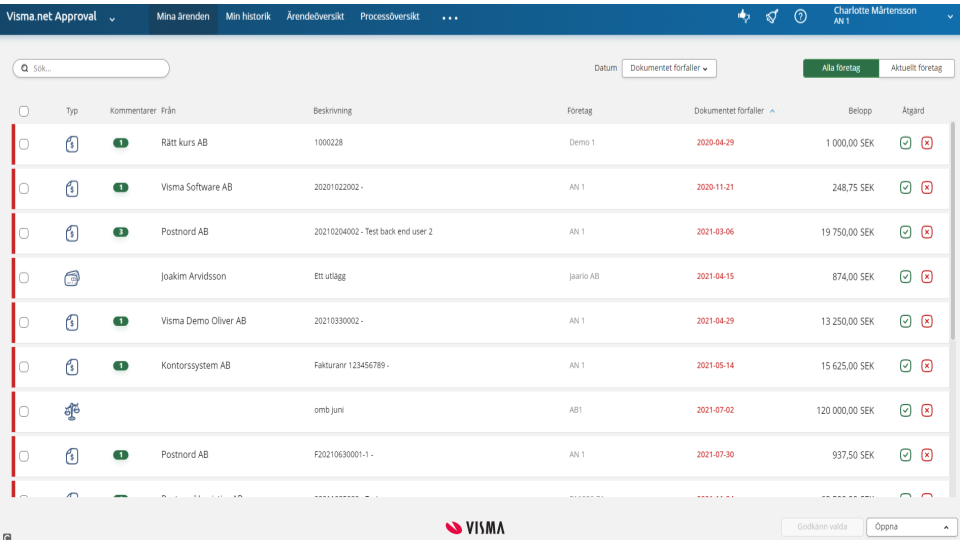The width and height of the screenshot is (960, 540).
Task: Click the magnifier icon in search box
Action: pos(24,68)
